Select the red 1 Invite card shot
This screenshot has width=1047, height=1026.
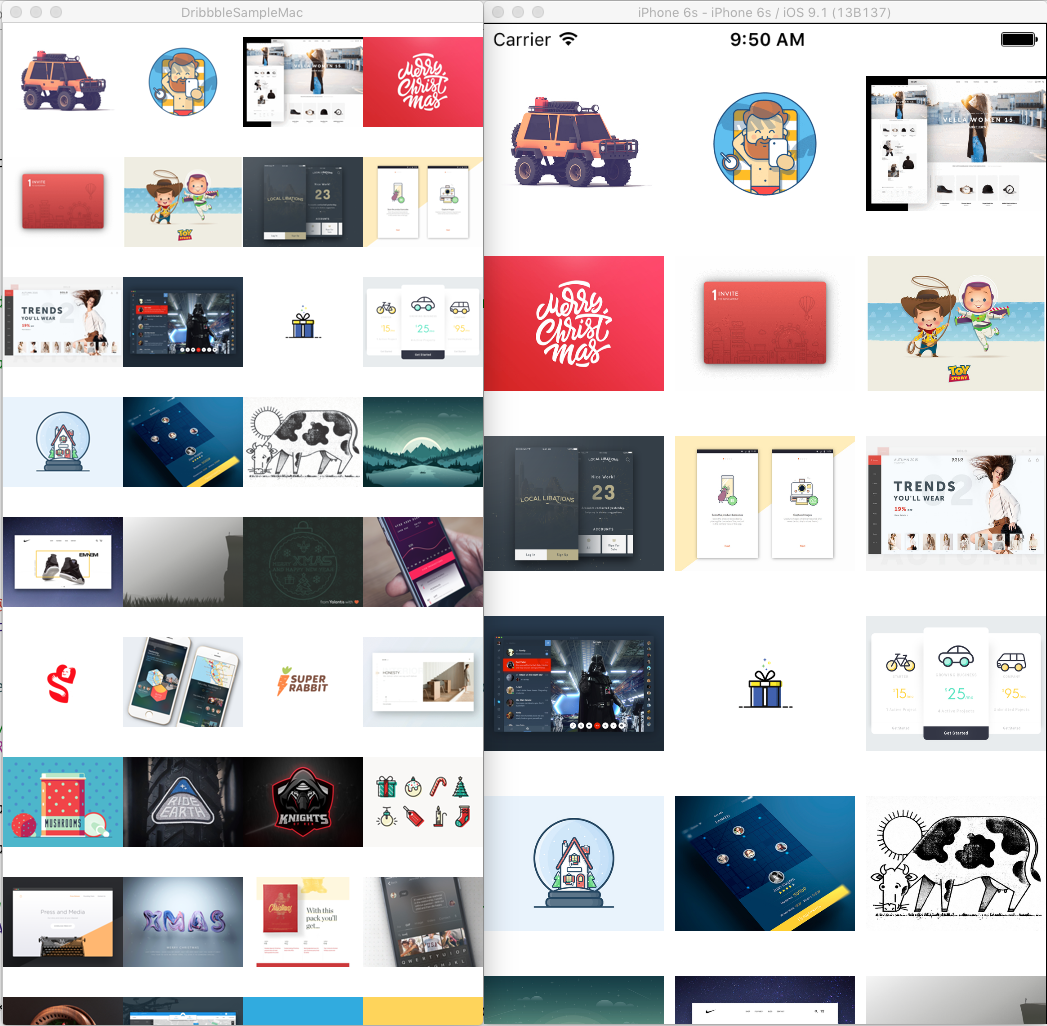click(764, 323)
